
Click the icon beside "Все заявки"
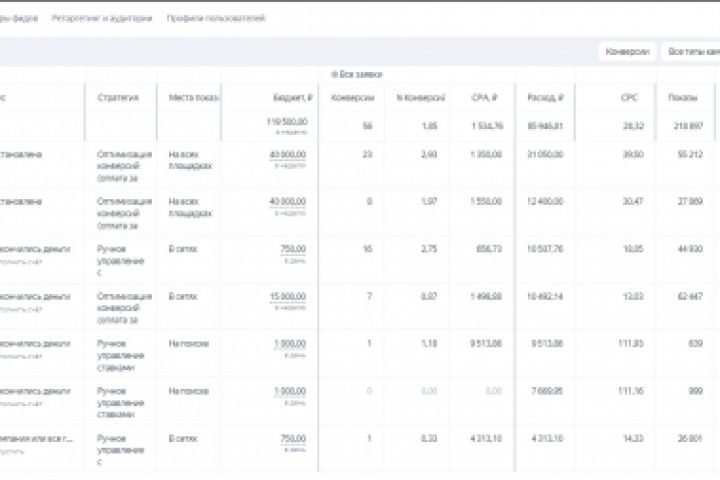pos(334,74)
